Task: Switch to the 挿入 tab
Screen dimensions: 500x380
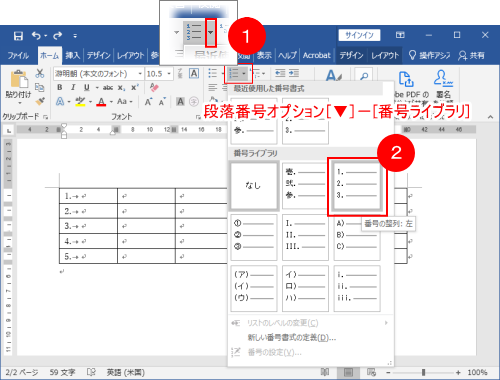Action: point(72,55)
